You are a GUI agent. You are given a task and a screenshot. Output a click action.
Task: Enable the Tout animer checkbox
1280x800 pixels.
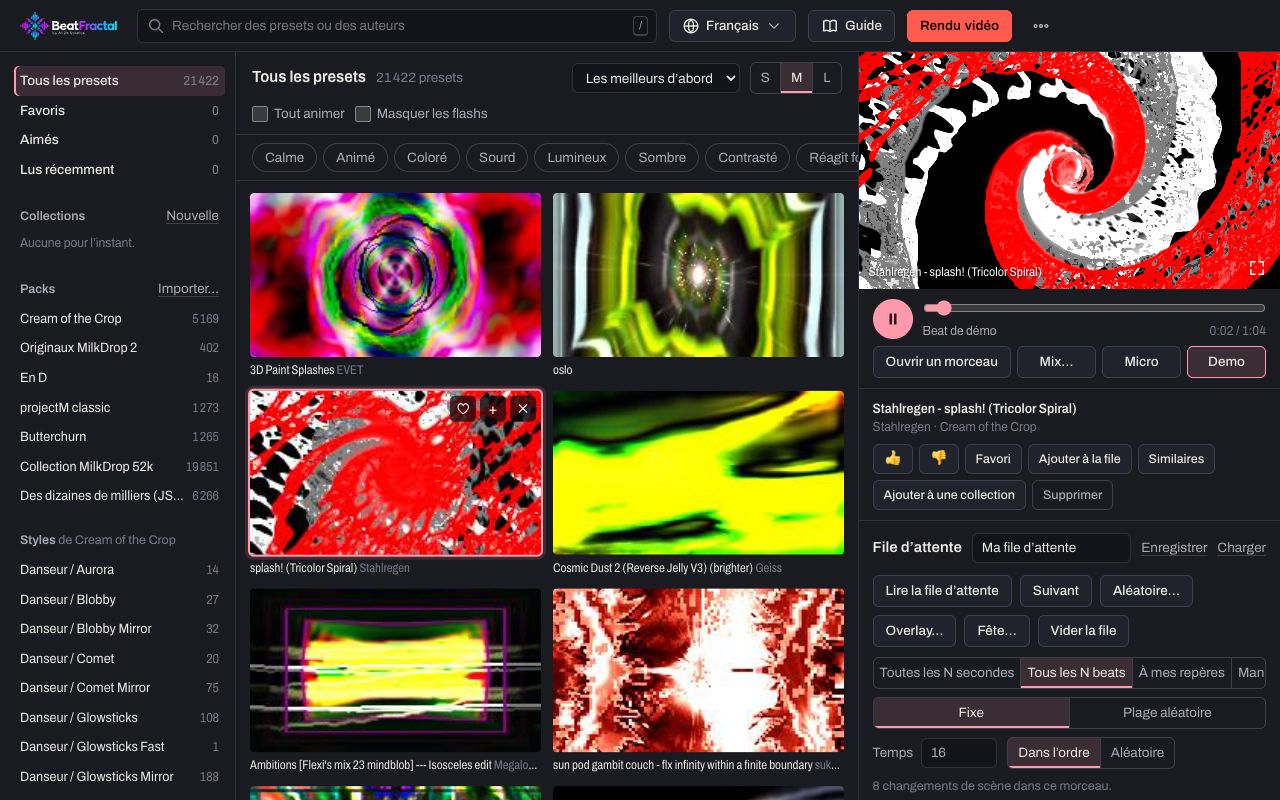click(x=260, y=114)
